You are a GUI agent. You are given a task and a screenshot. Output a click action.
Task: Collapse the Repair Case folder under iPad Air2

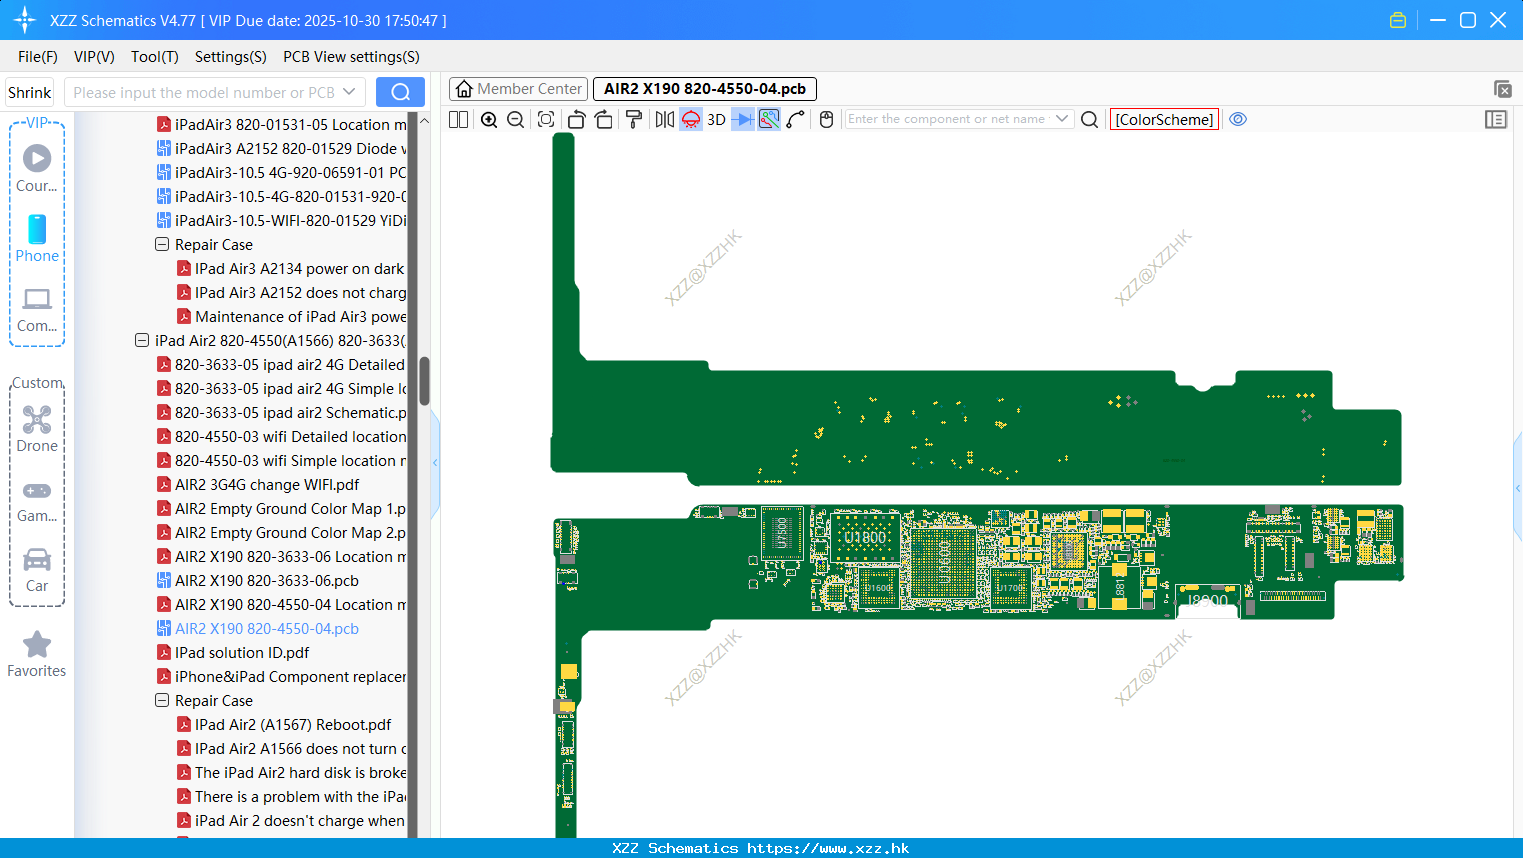coord(162,700)
